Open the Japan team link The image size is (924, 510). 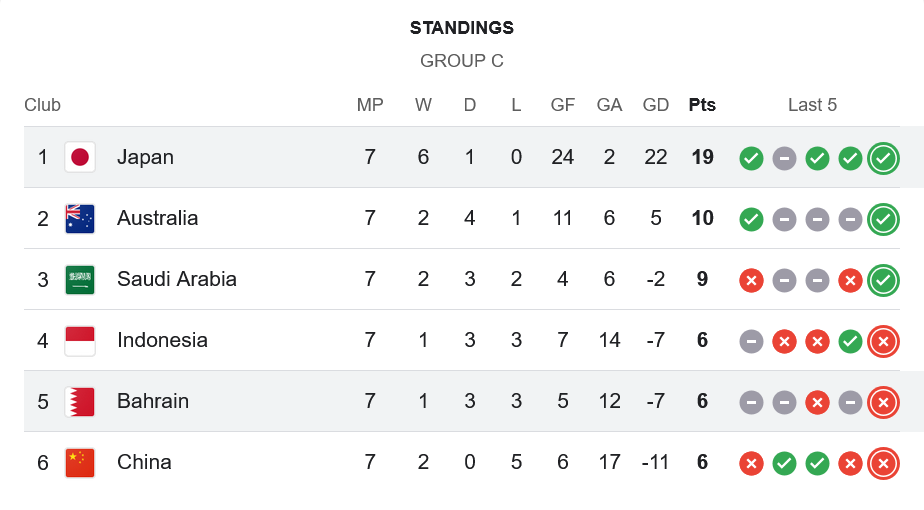tap(145, 157)
